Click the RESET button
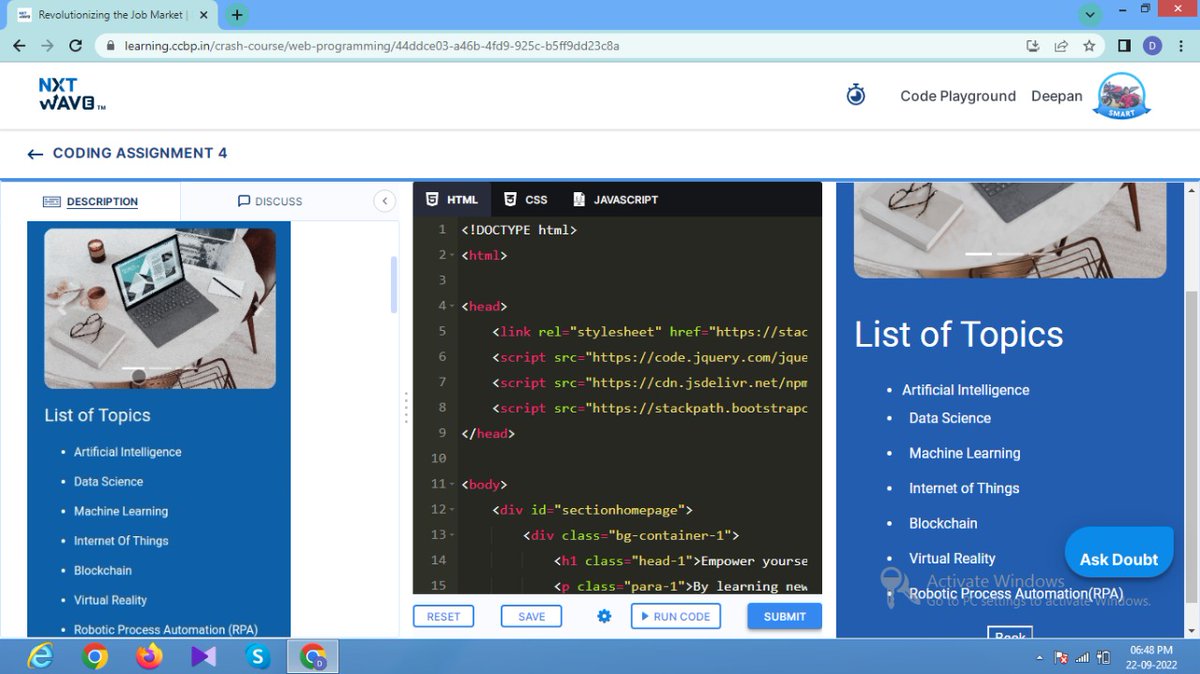This screenshot has width=1200, height=674. [x=443, y=616]
